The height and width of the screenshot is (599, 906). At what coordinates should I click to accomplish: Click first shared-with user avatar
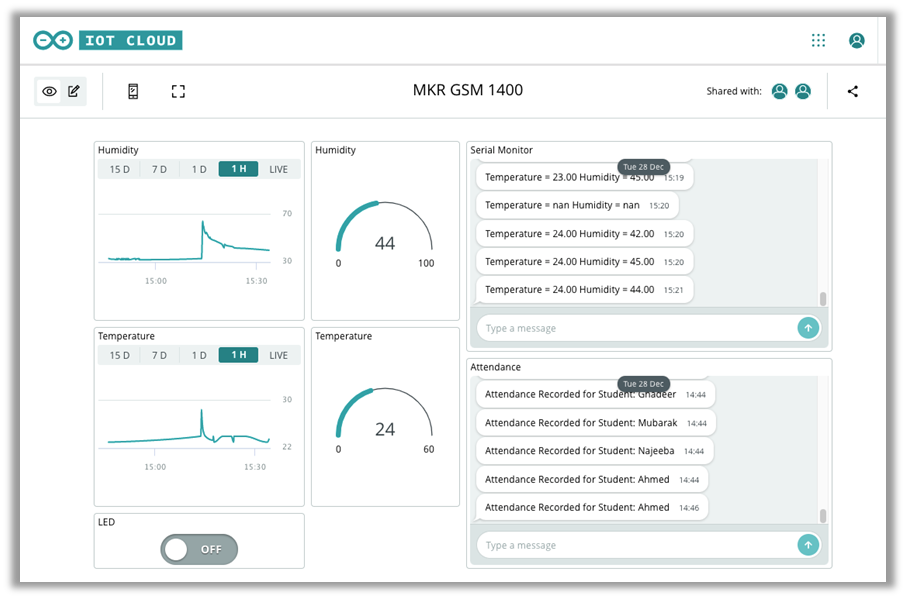click(779, 91)
